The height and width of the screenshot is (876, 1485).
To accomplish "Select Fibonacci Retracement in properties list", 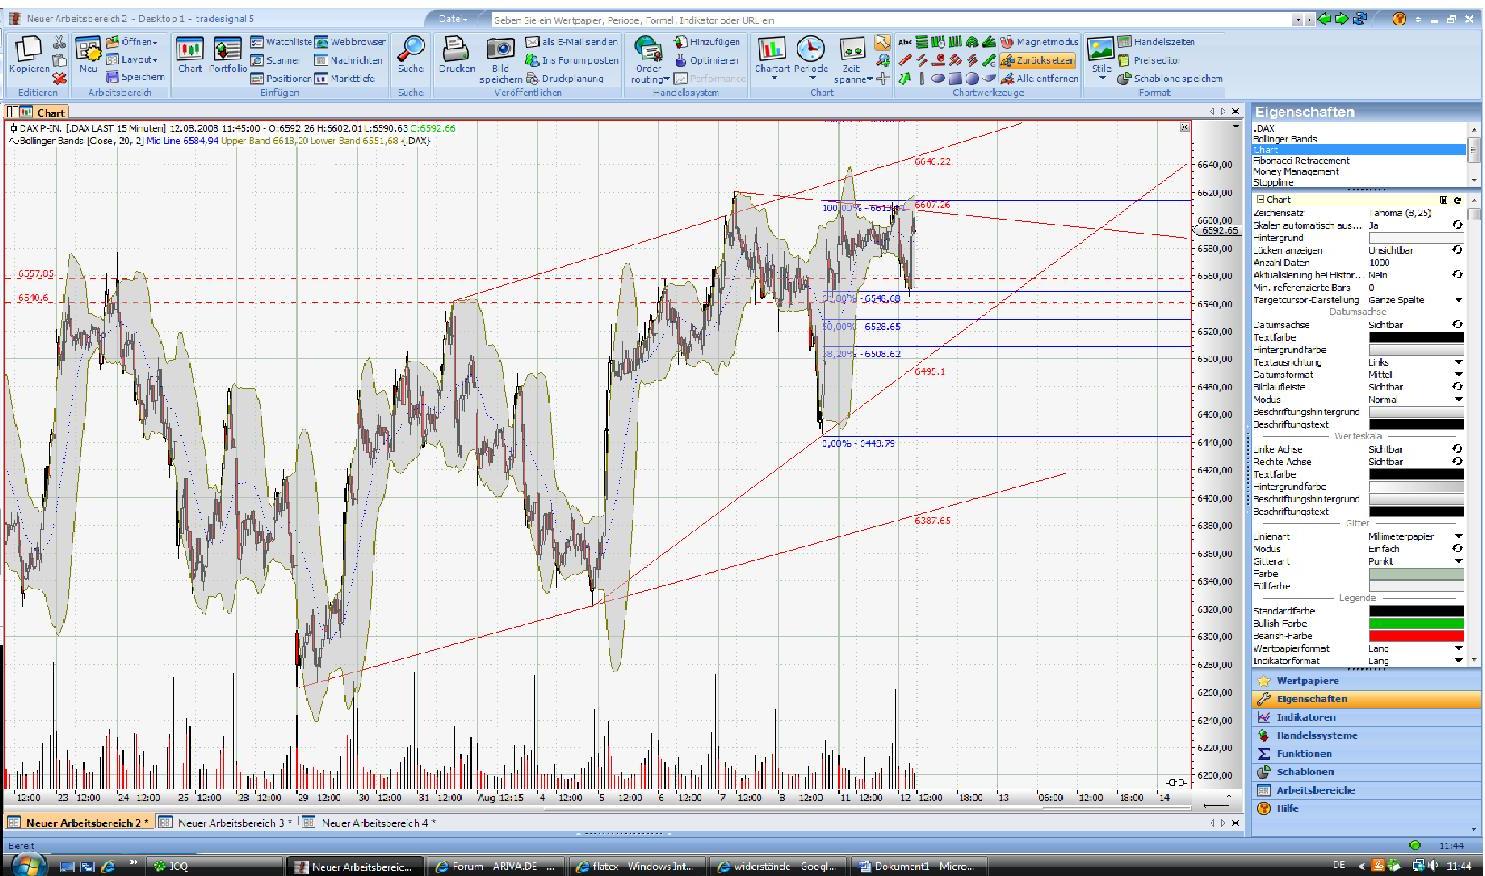I will click(x=1301, y=161).
